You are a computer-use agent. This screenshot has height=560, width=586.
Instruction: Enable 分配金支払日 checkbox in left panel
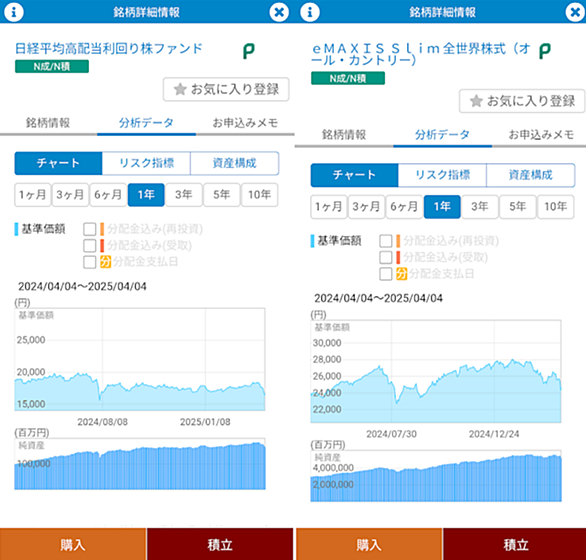point(90,262)
